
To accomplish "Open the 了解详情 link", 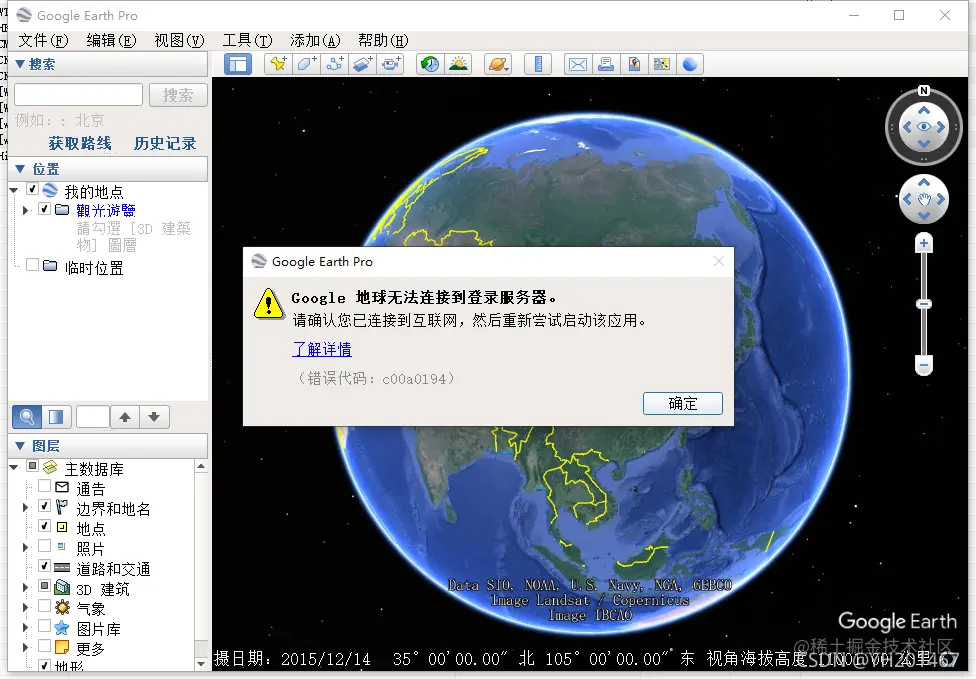I will pyautogui.click(x=322, y=349).
